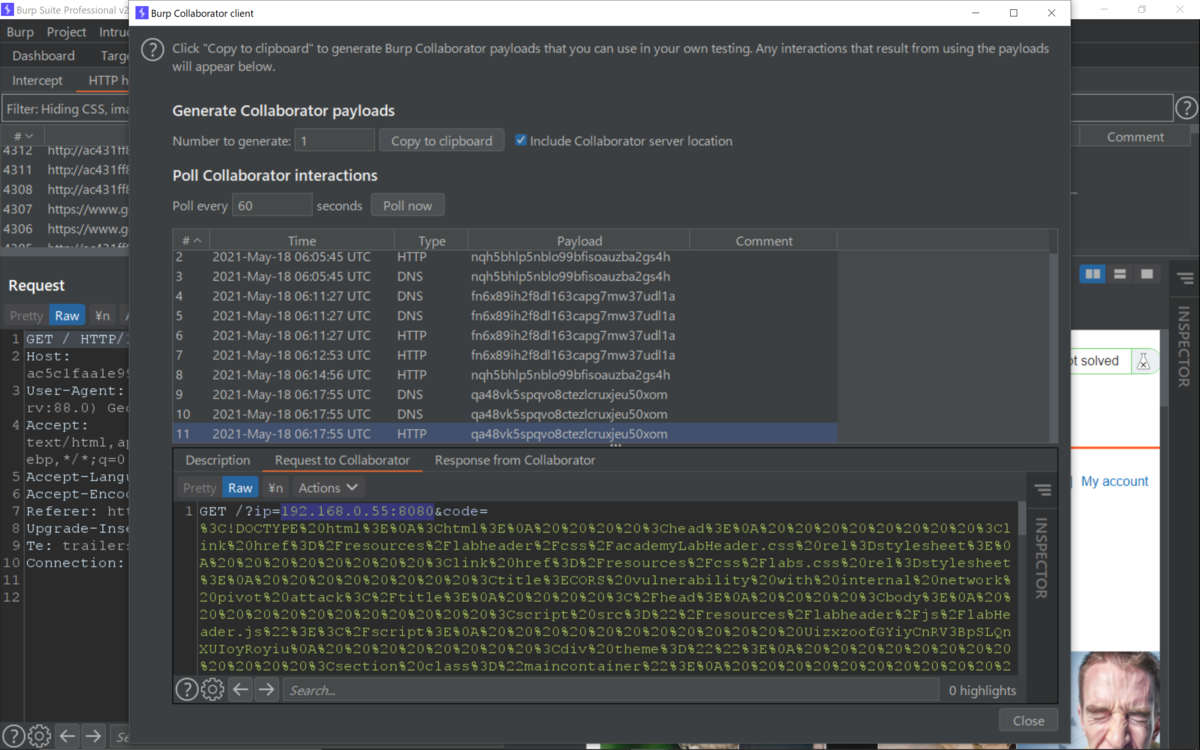Switch to Intercept tab in main window
The height and width of the screenshot is (750, 1200).
[37, 80]
